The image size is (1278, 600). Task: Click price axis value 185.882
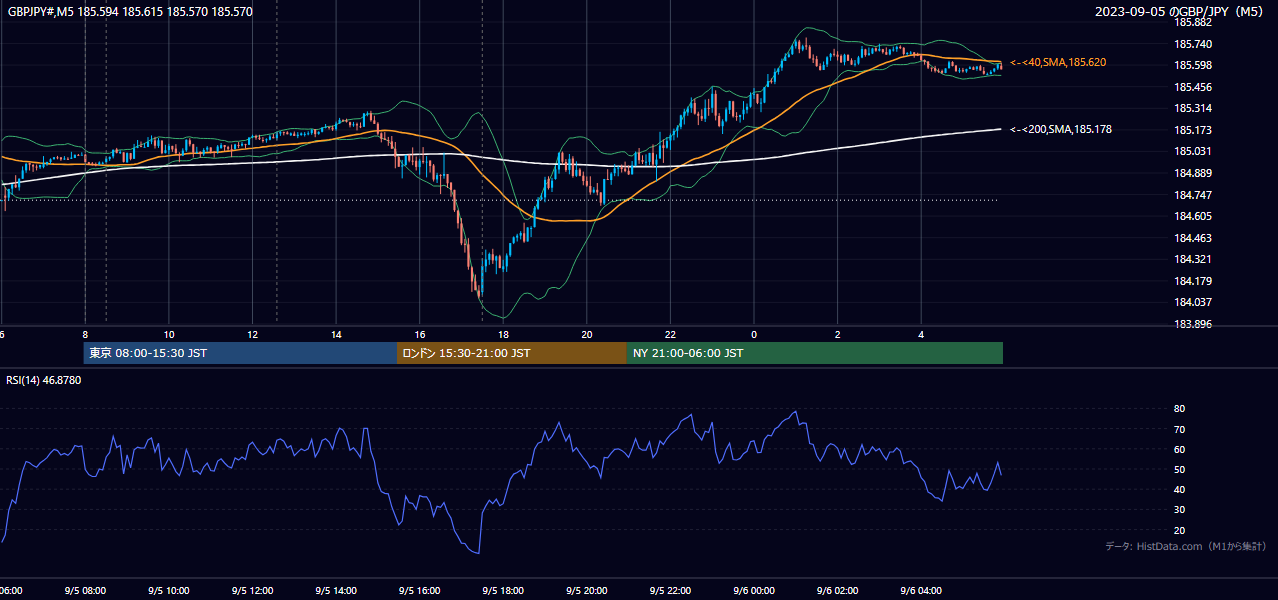1194,22
